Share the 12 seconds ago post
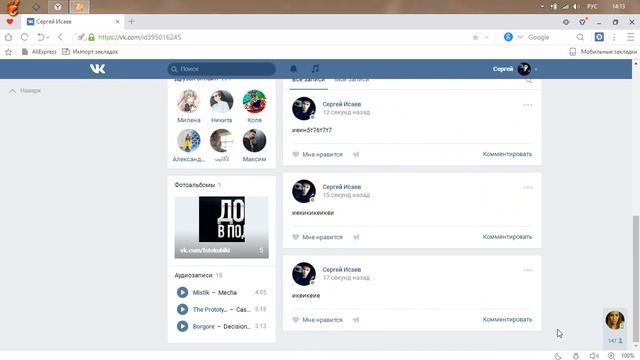 coord(356,154)
